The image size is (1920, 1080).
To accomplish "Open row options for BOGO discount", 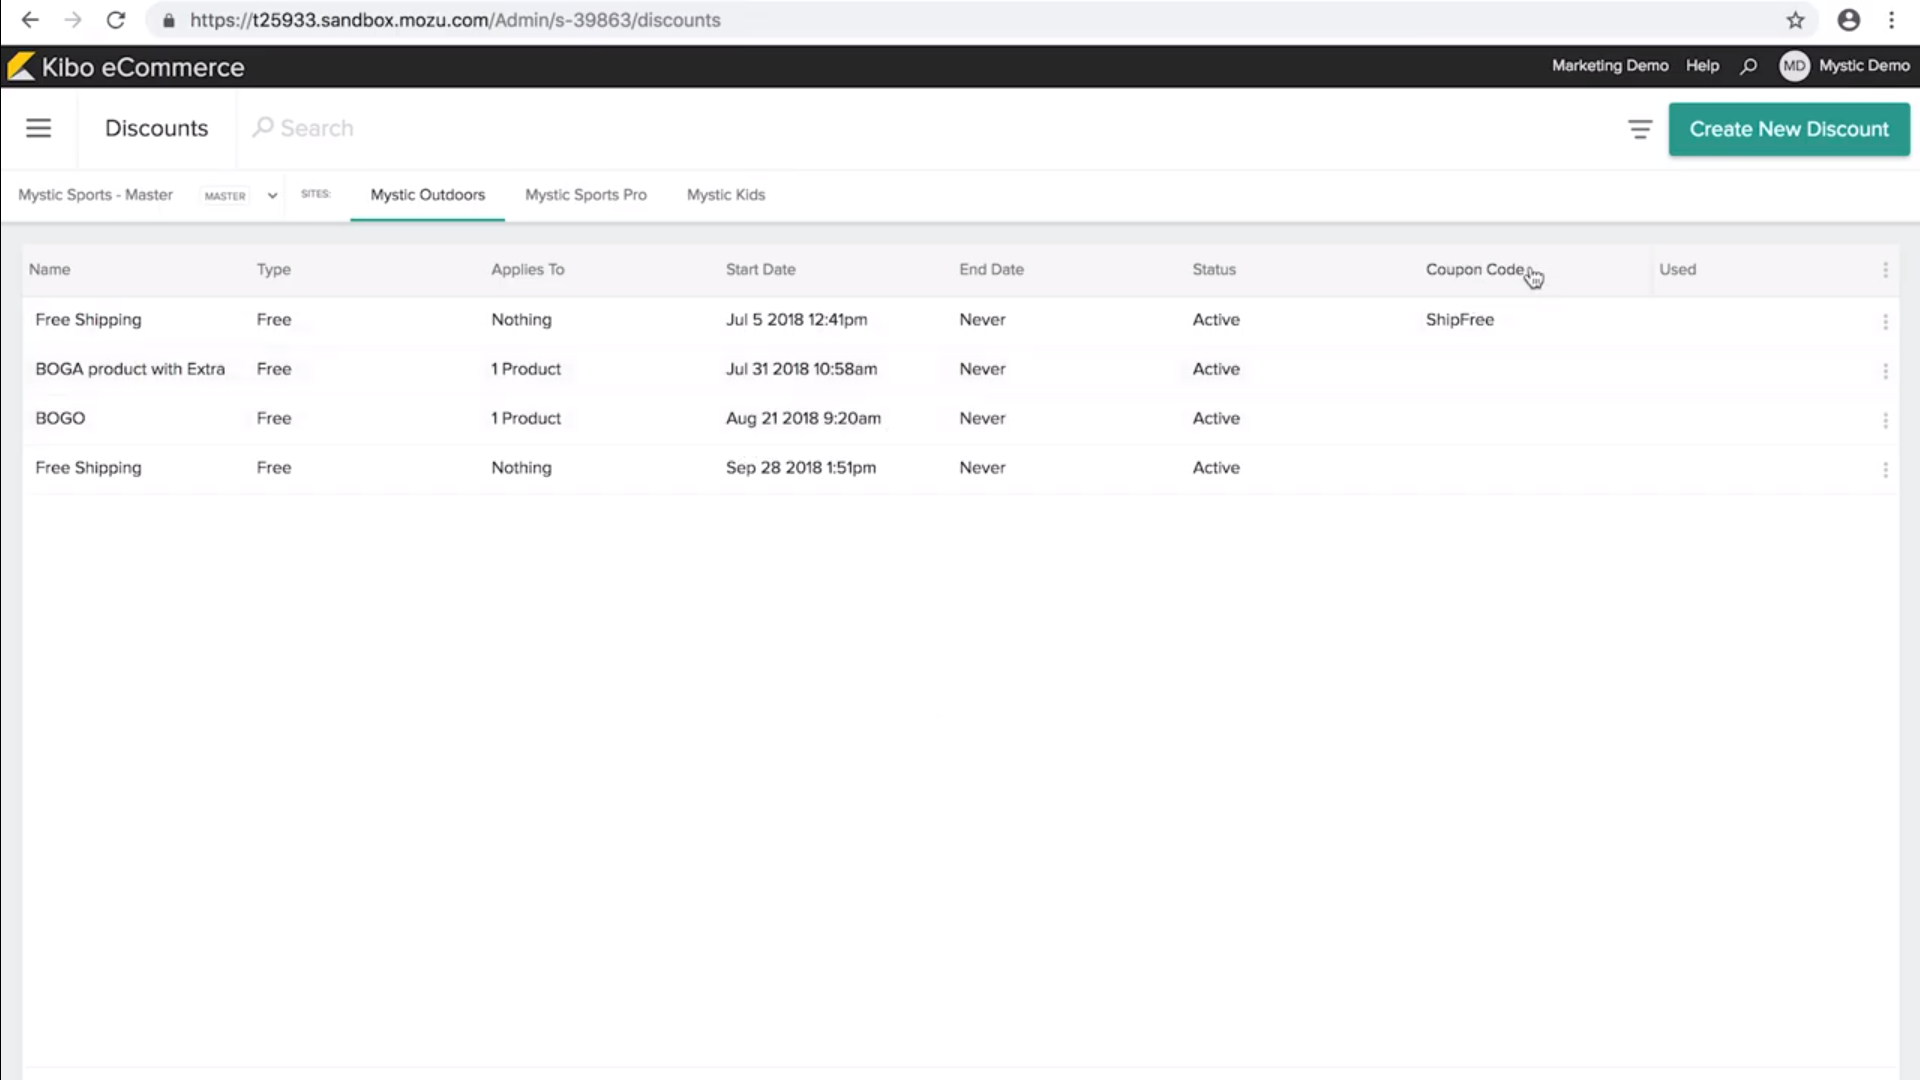I will 1885,420.
